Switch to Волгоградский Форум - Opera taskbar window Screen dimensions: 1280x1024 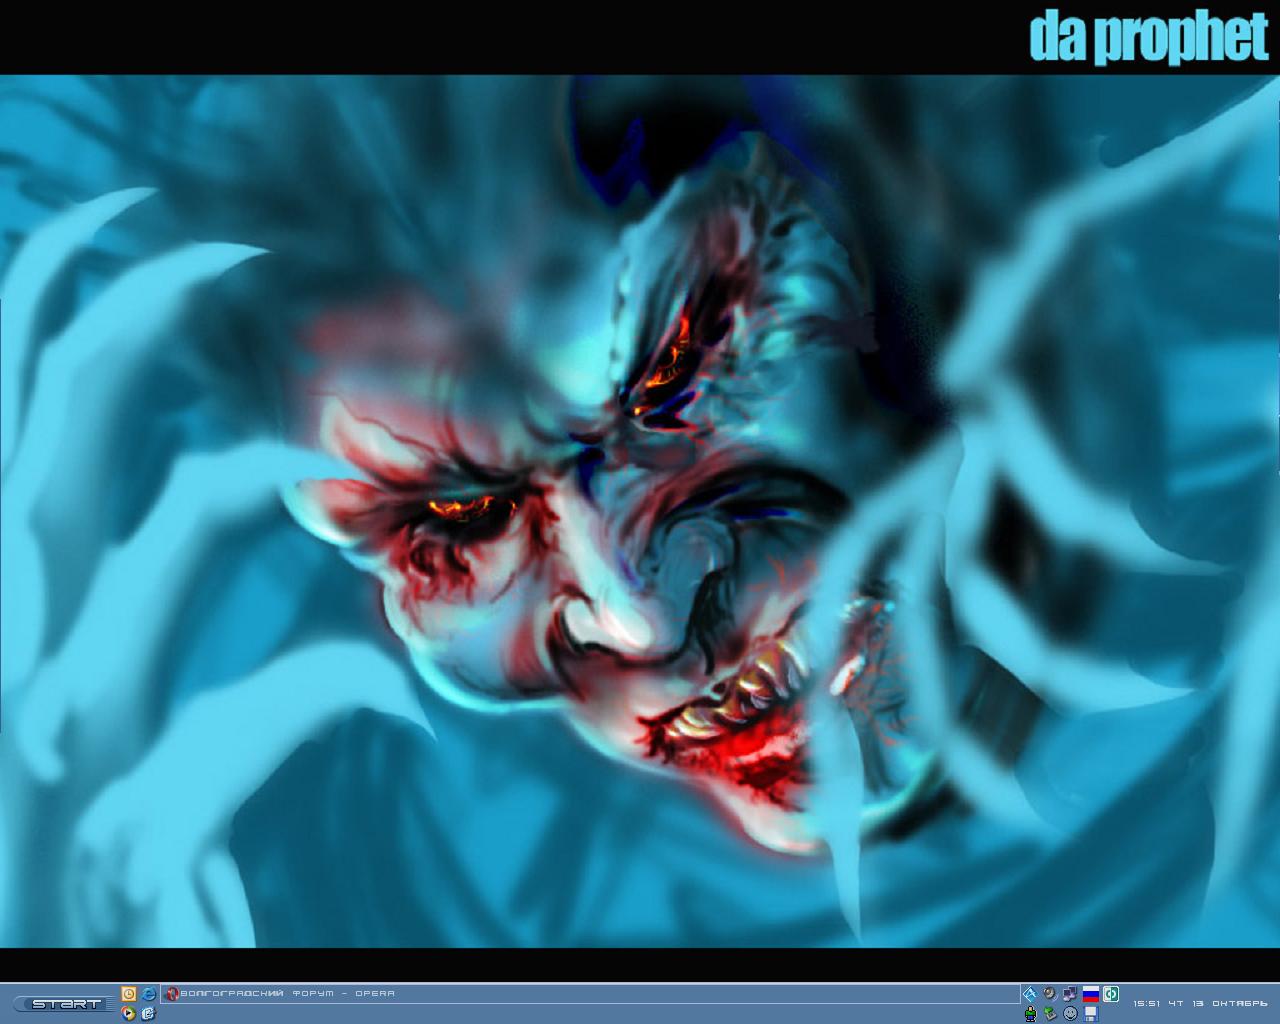coord(589,993)
